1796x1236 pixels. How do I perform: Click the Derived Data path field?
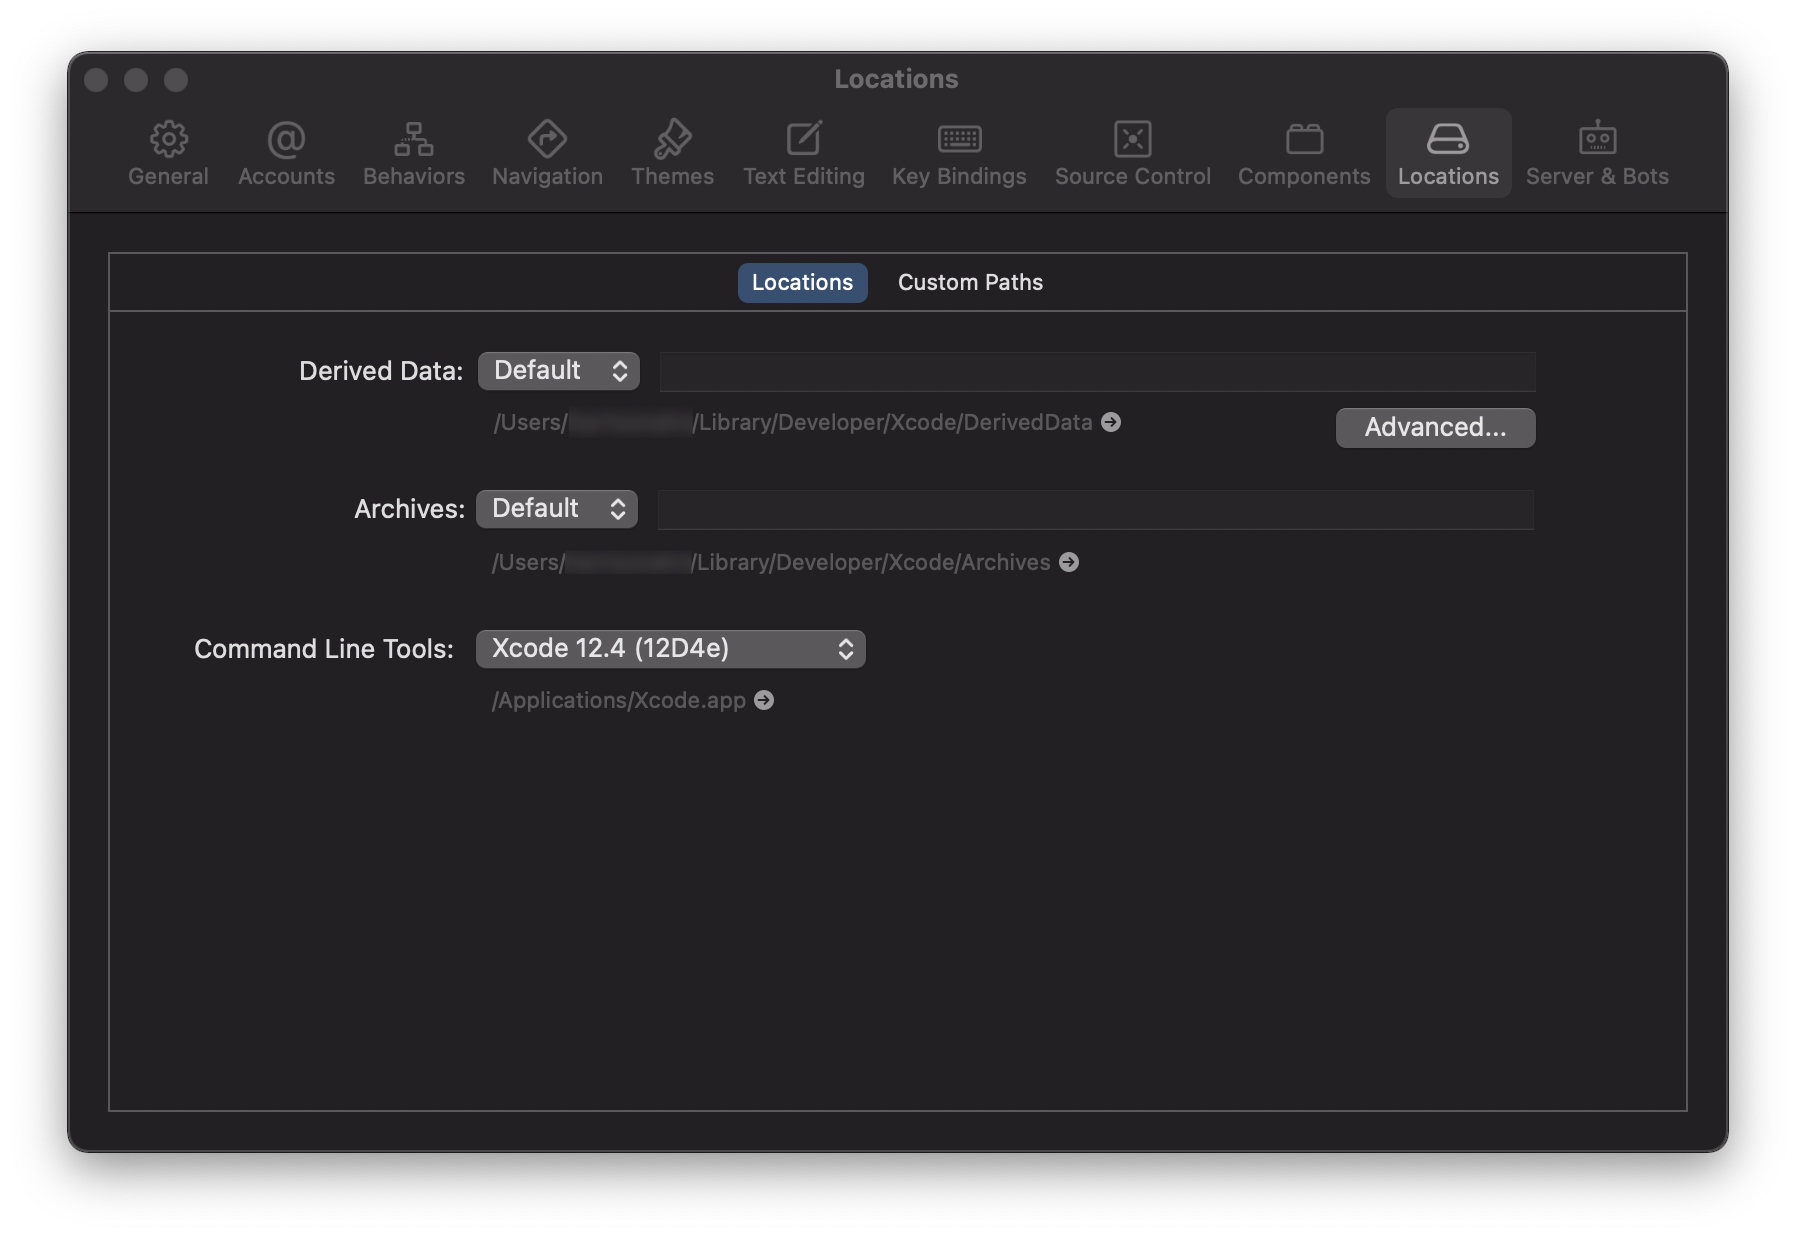pyautogui.click(x=1097, y=371)
